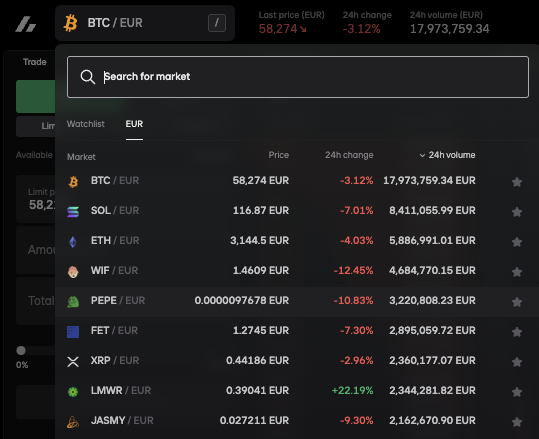Click the PEPE frog coin icon
Image resolution: width=539 pixels, height=439 pixels.
[x=73, y=302]
